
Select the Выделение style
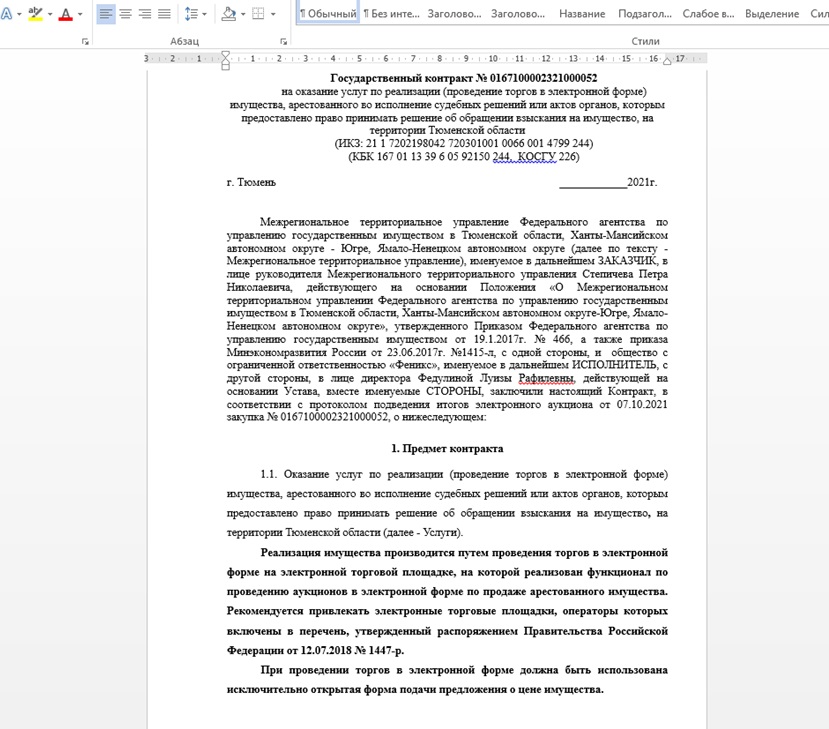coord(772,14)
